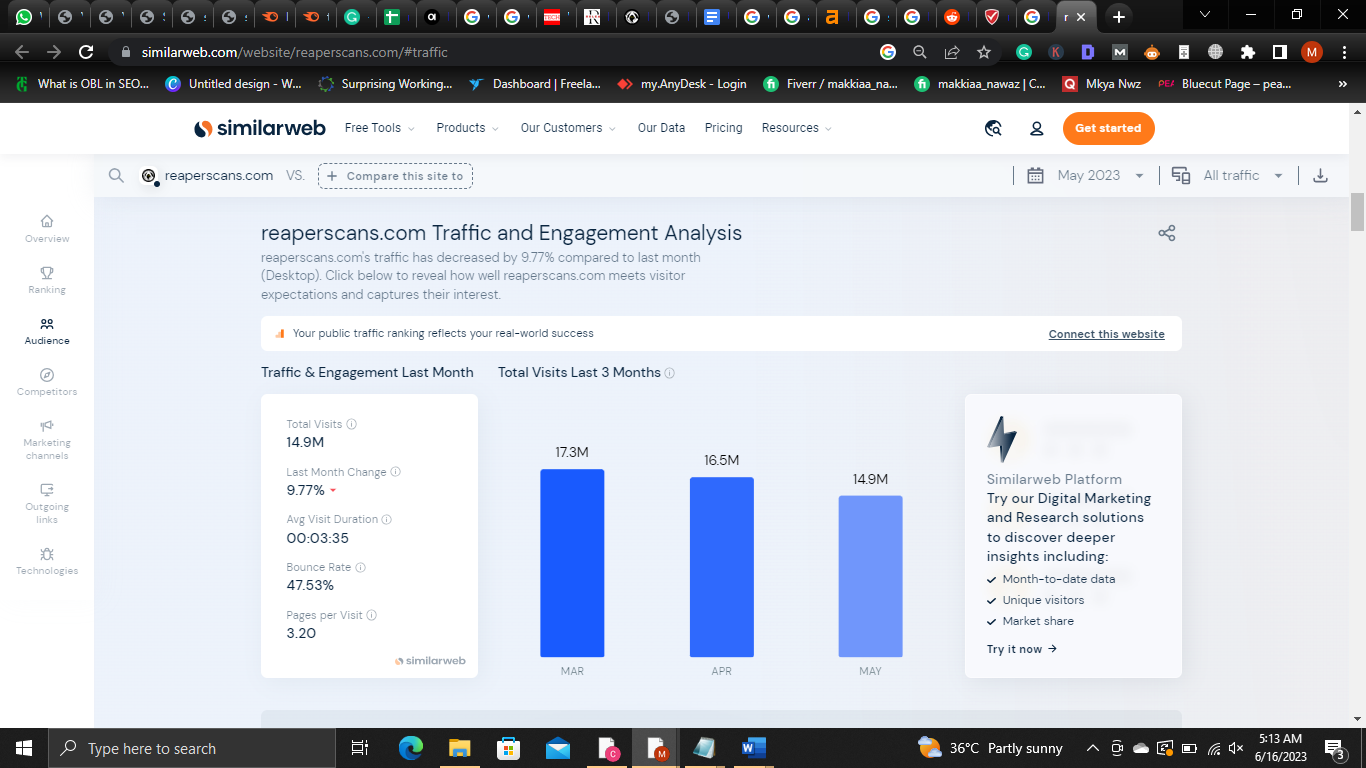Expand the Products menu
This screenshot has width=1366, height=768.
tap(468, 128)
